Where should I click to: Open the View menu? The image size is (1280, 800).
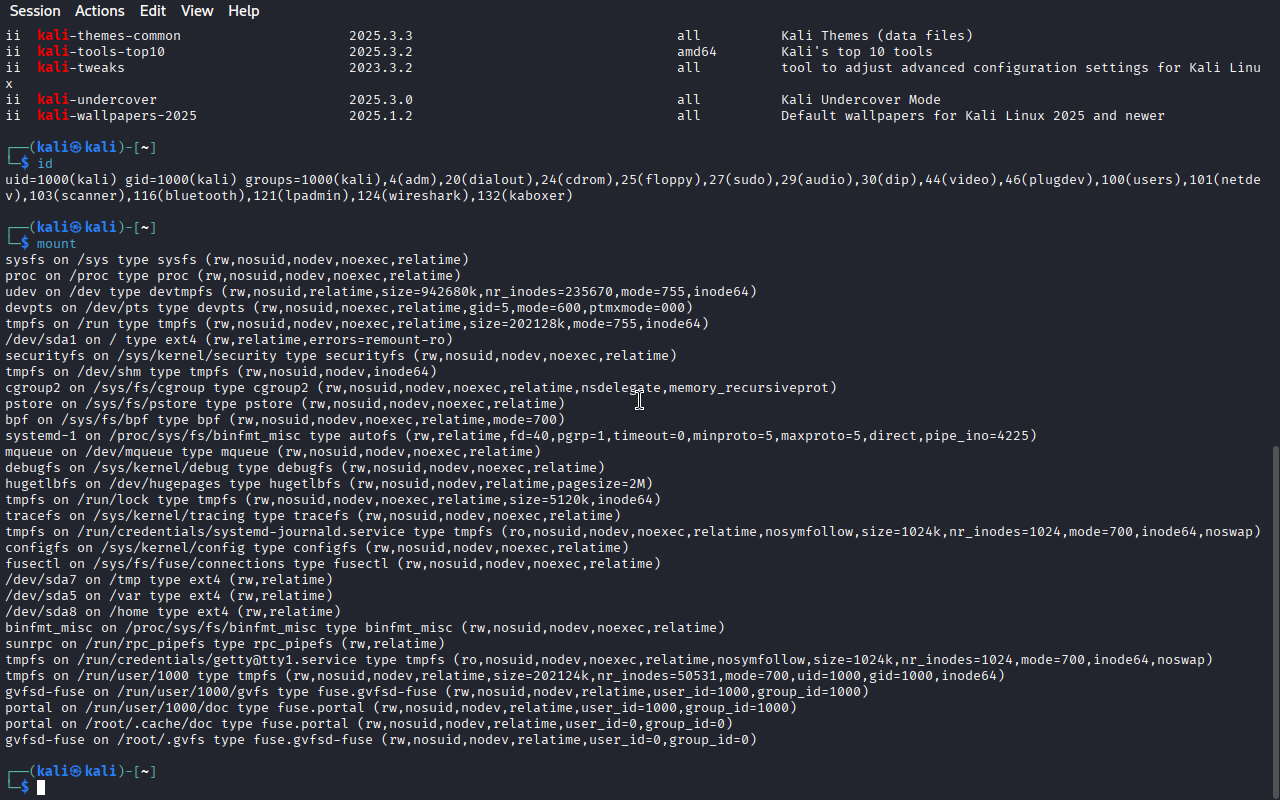click(197, 11)
